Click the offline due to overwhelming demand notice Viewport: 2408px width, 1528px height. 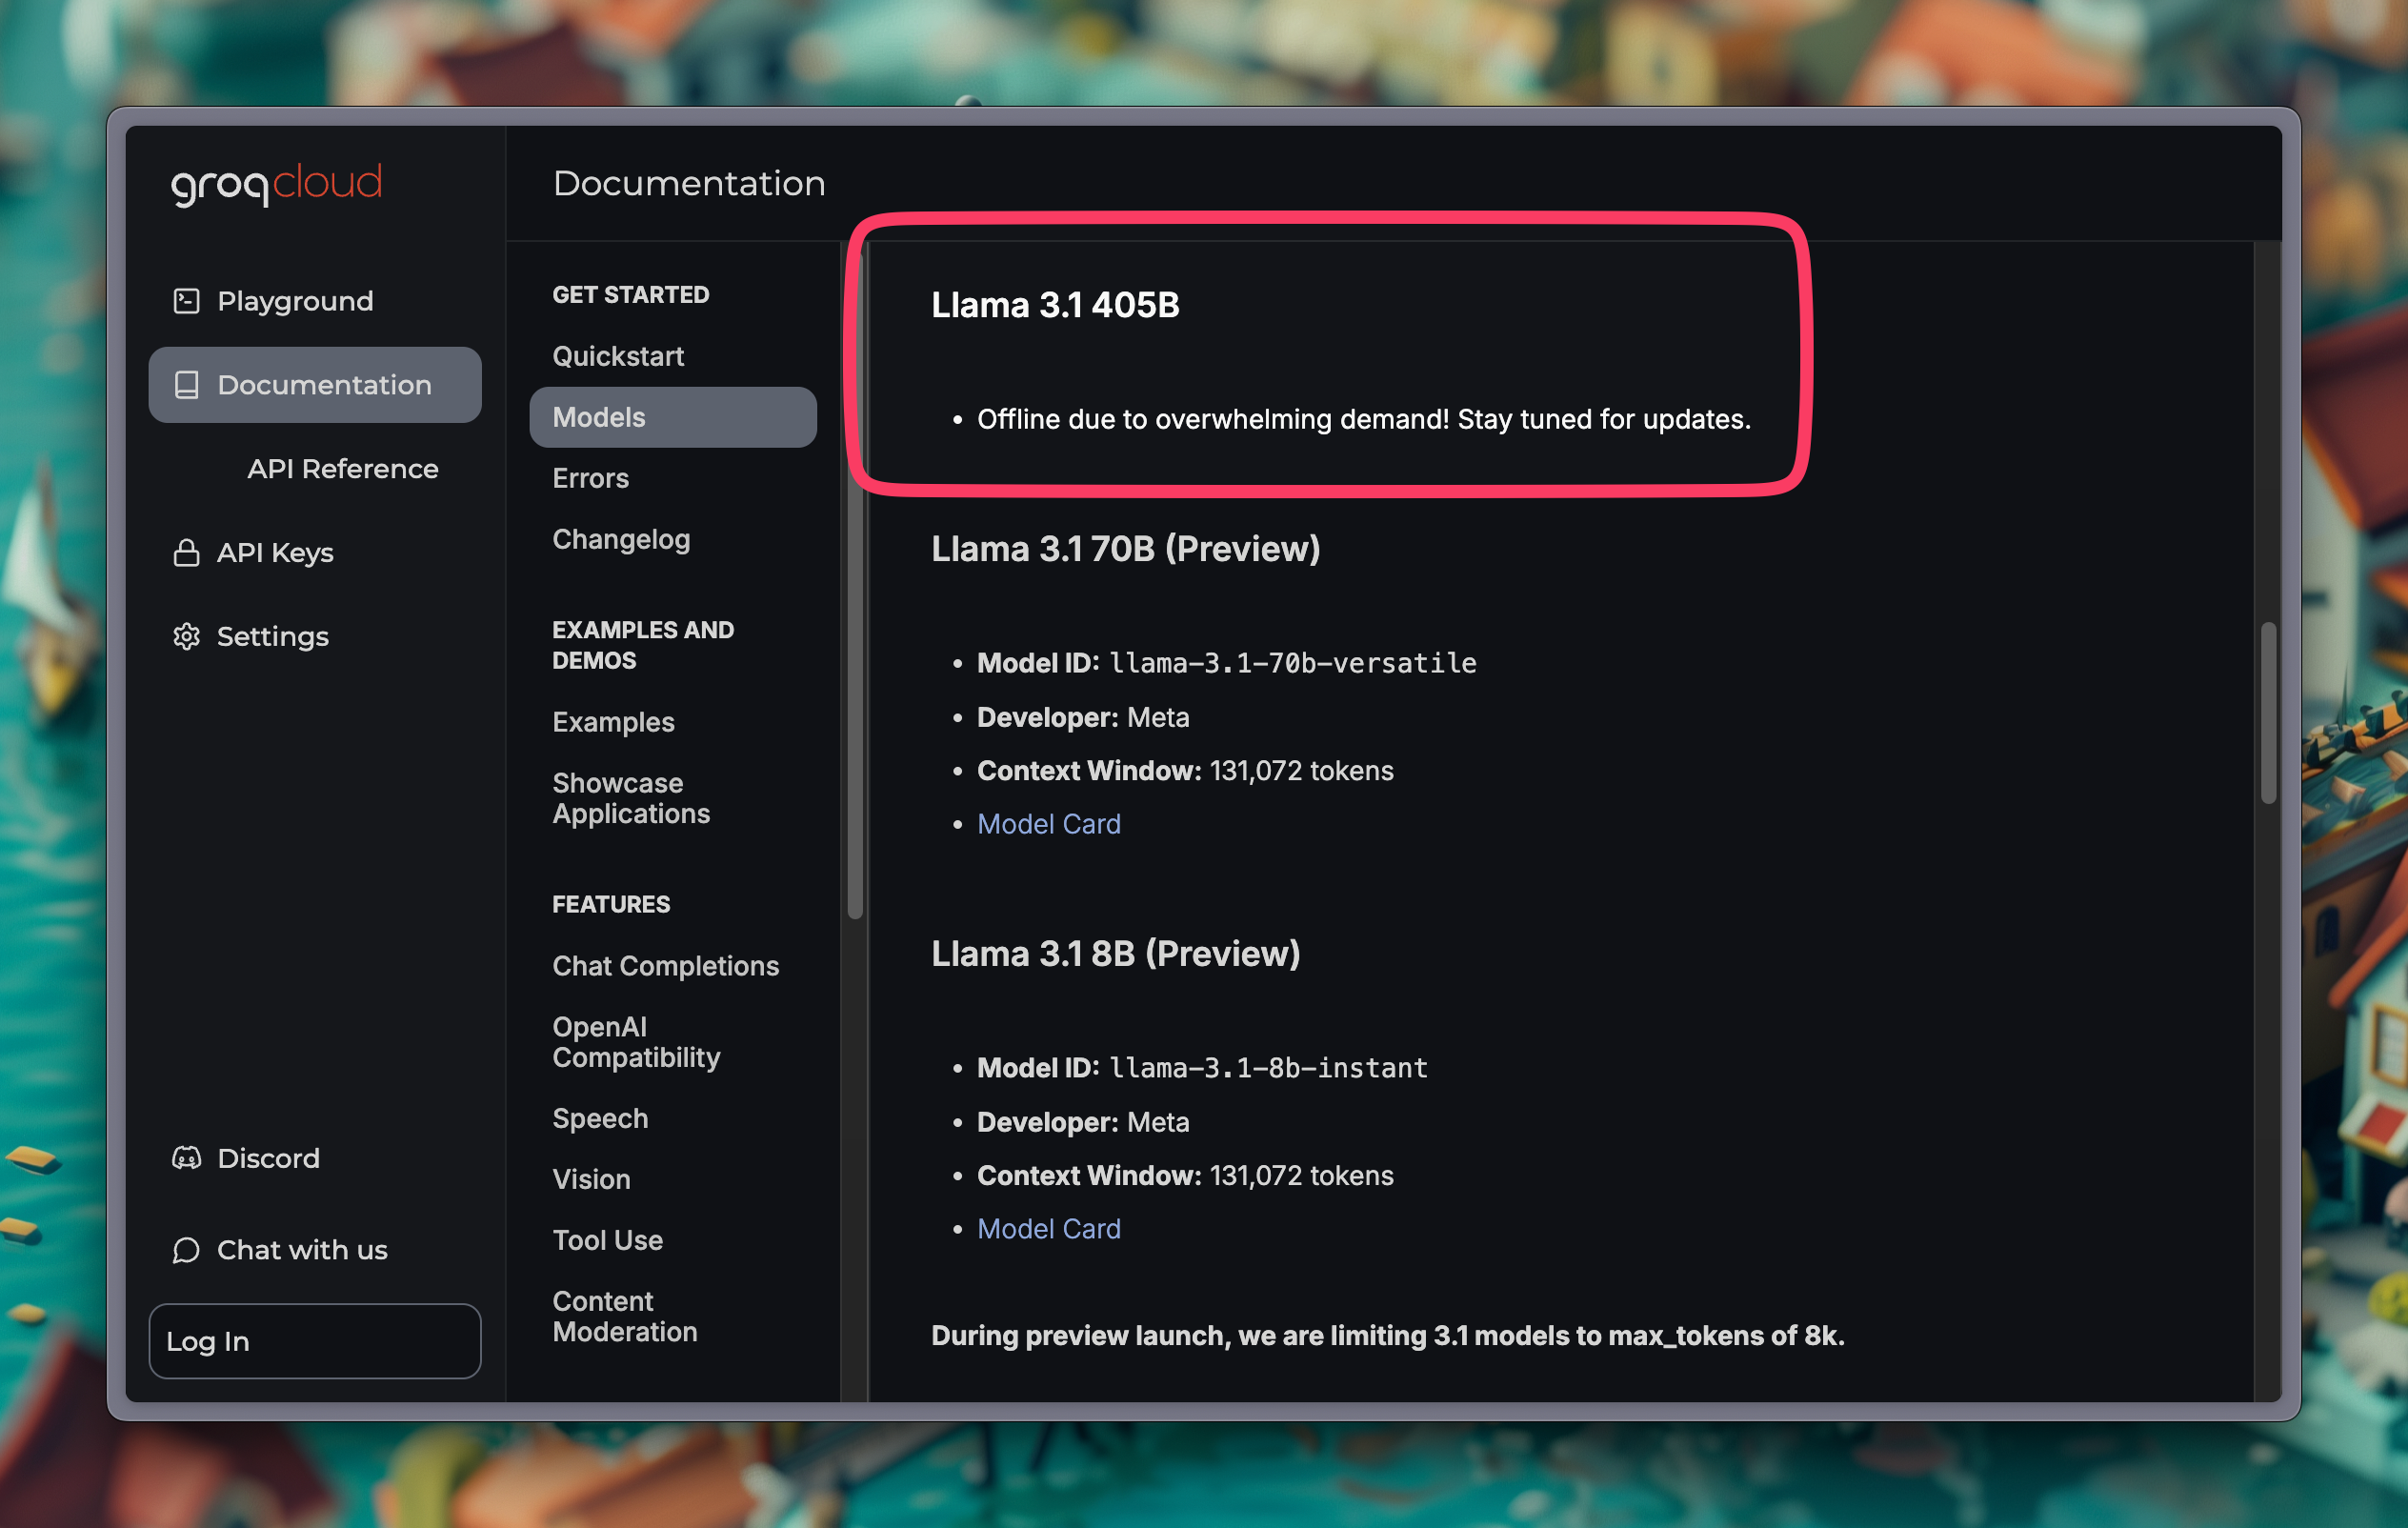tap(1364, 419)
